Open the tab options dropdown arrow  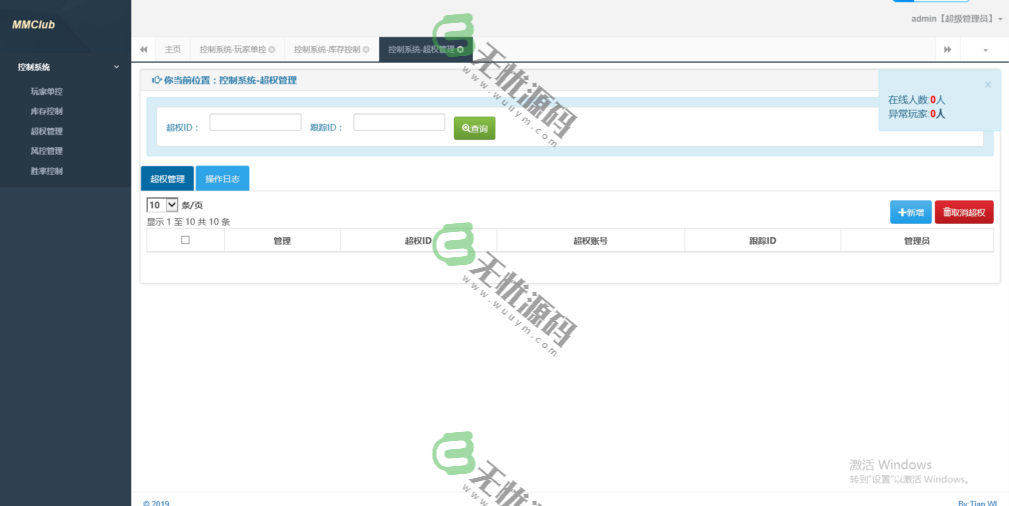click(985, 49)
